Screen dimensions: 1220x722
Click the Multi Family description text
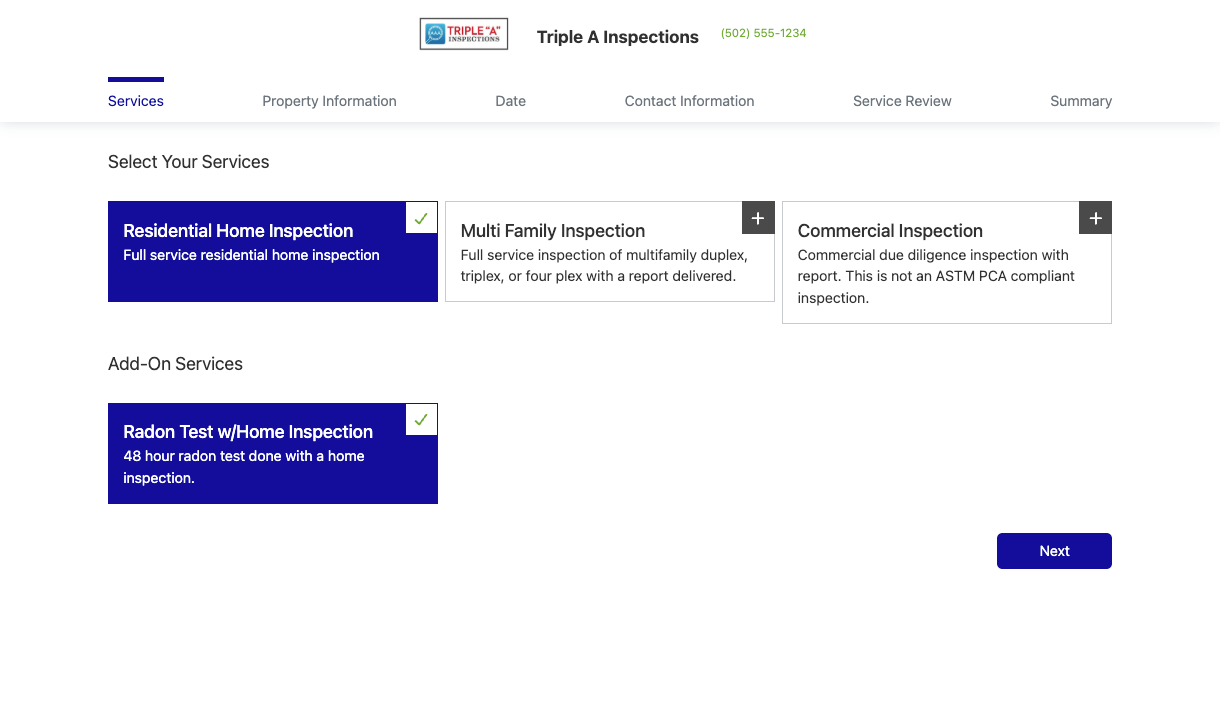[604, 266]
